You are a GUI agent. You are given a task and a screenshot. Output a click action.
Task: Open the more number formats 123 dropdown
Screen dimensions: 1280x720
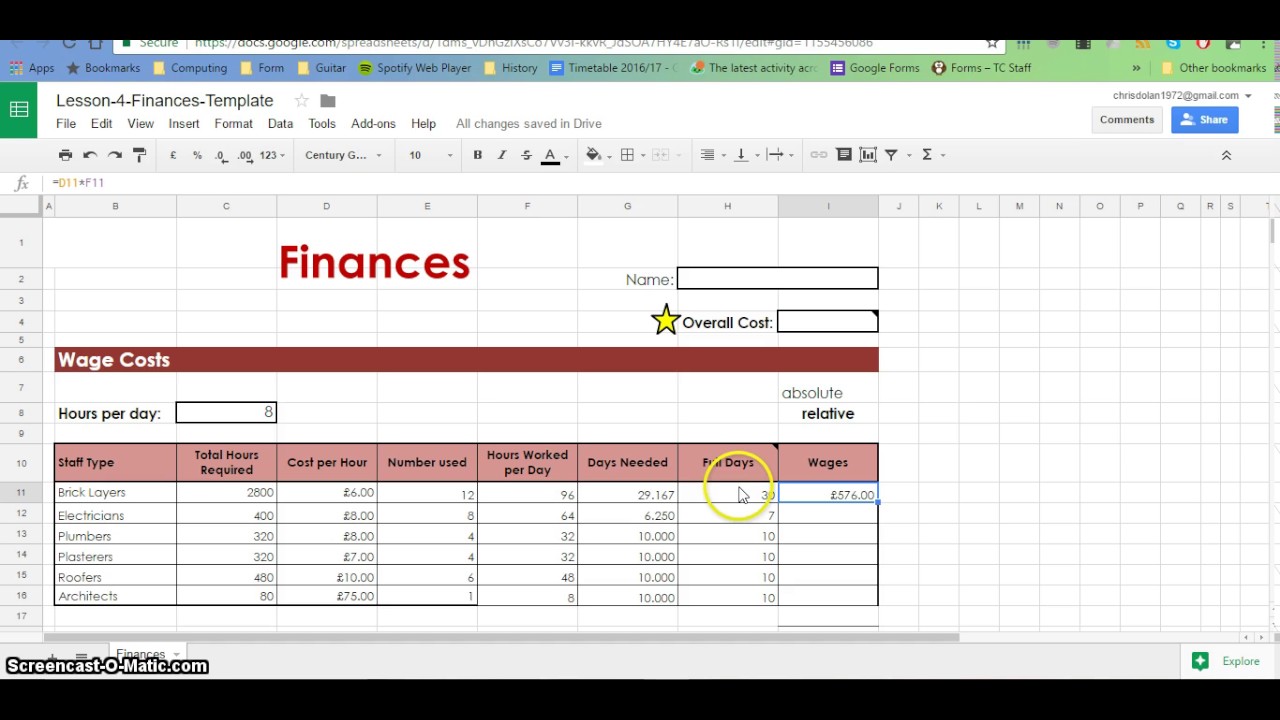[272, 155]
